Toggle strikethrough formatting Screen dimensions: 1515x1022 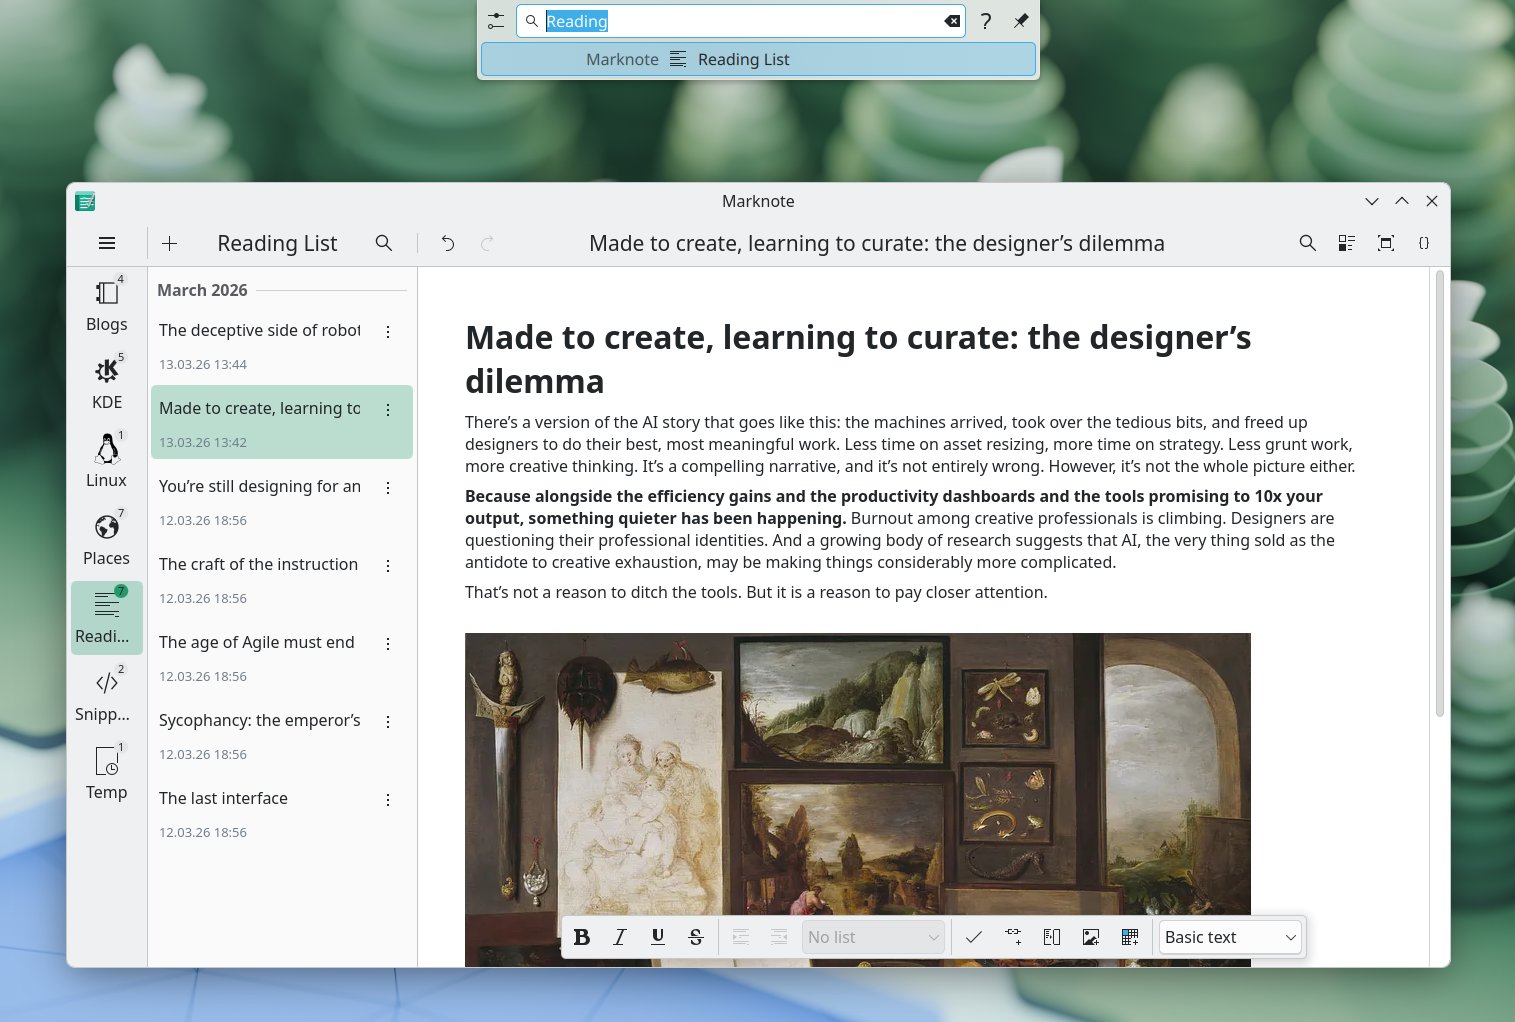click(696, 937)
